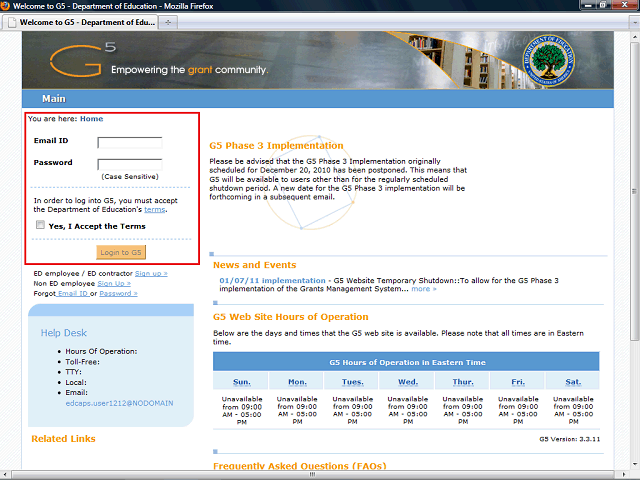Open ED employee / ED contractor Sign up
Image resolution: width=640 pixels, height=480 pixels.
pos(151,273)
